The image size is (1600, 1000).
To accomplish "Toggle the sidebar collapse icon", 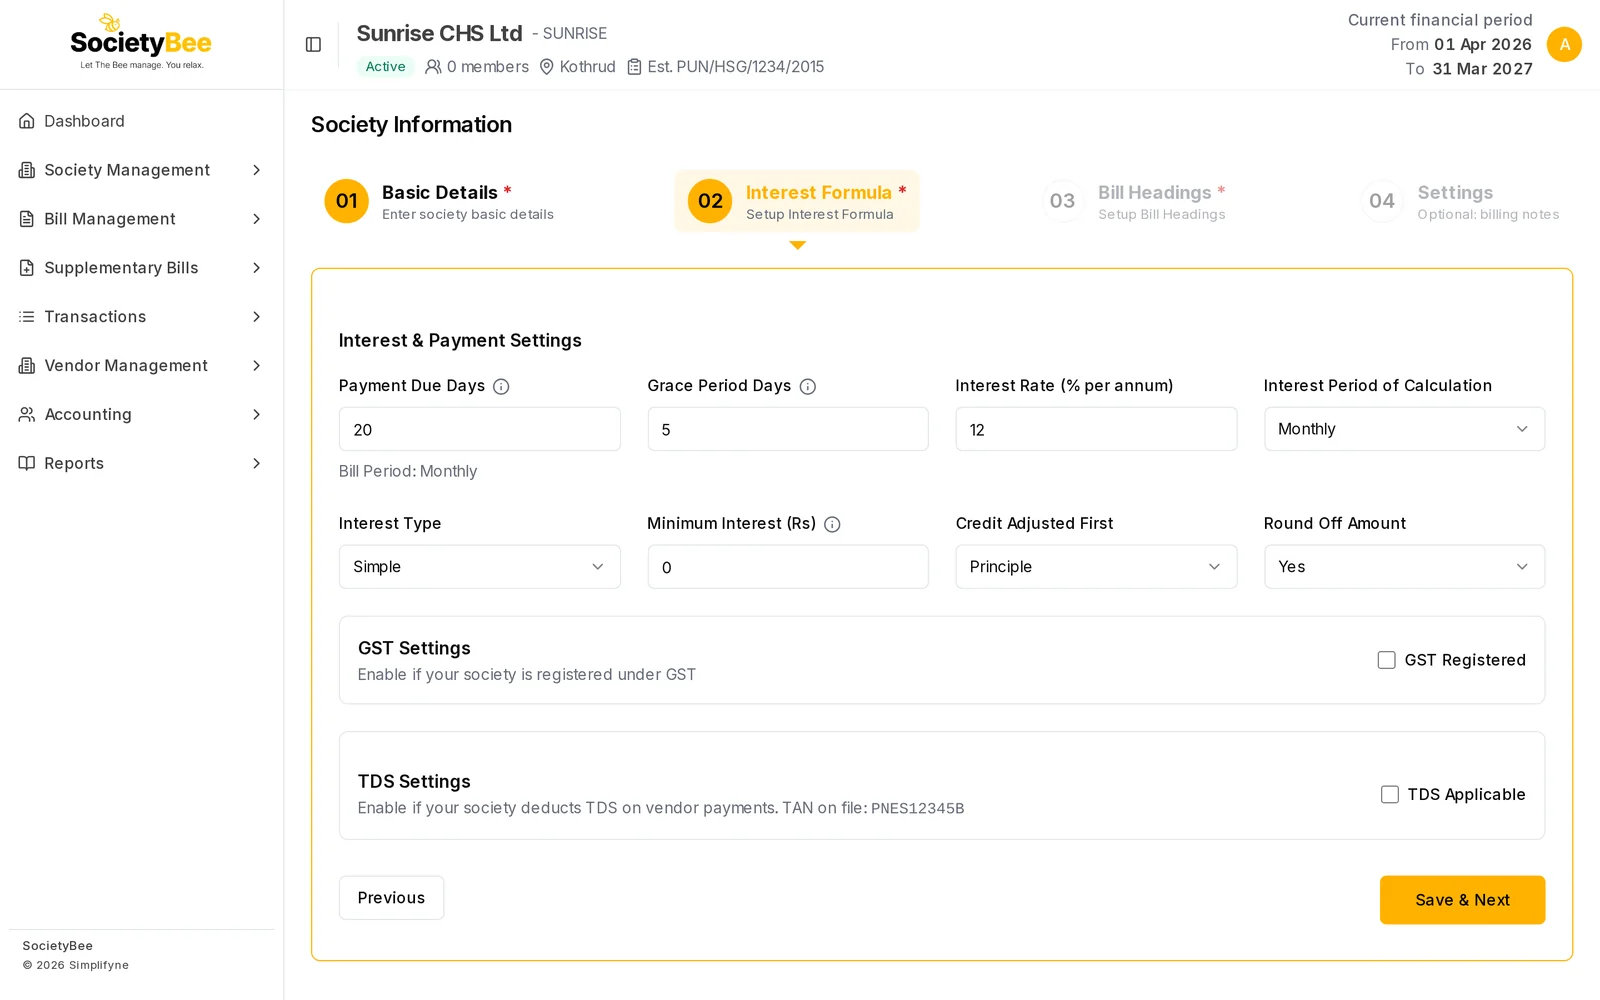I will click(x=313, y=44).
